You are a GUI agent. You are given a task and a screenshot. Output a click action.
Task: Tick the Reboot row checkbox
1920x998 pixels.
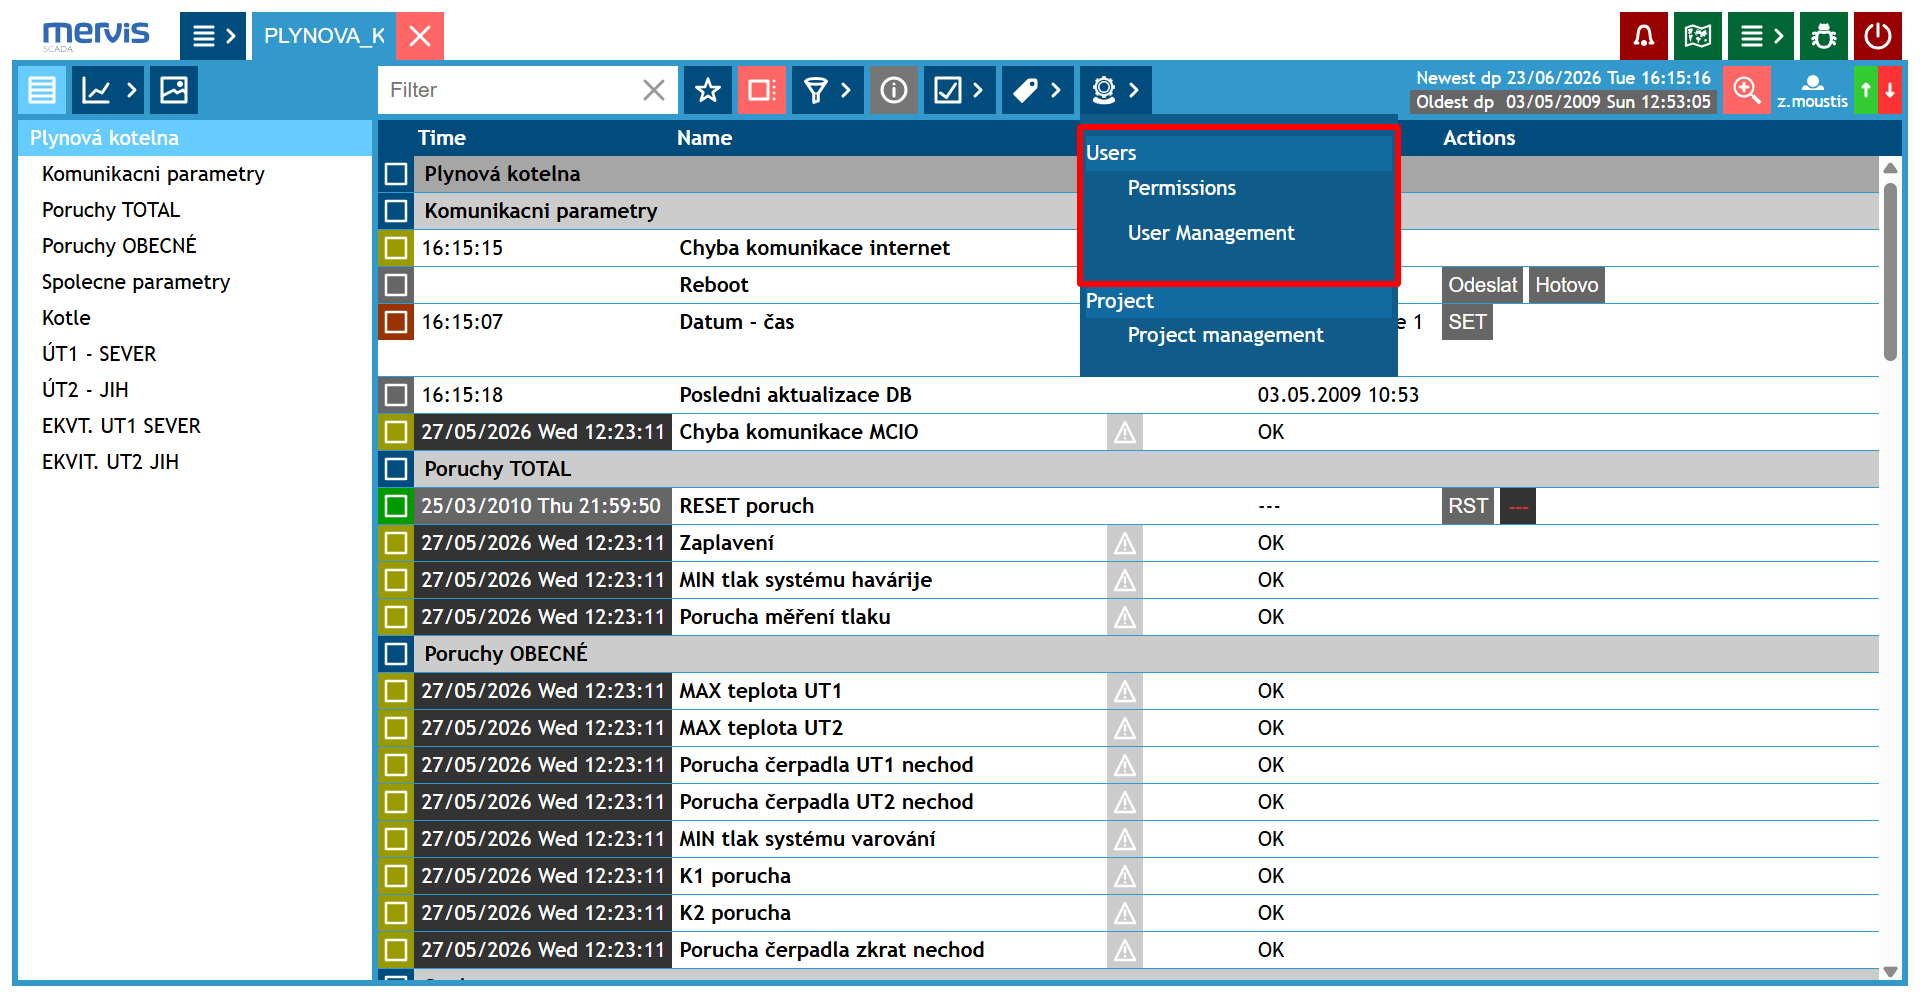click(x=396, y=285)
